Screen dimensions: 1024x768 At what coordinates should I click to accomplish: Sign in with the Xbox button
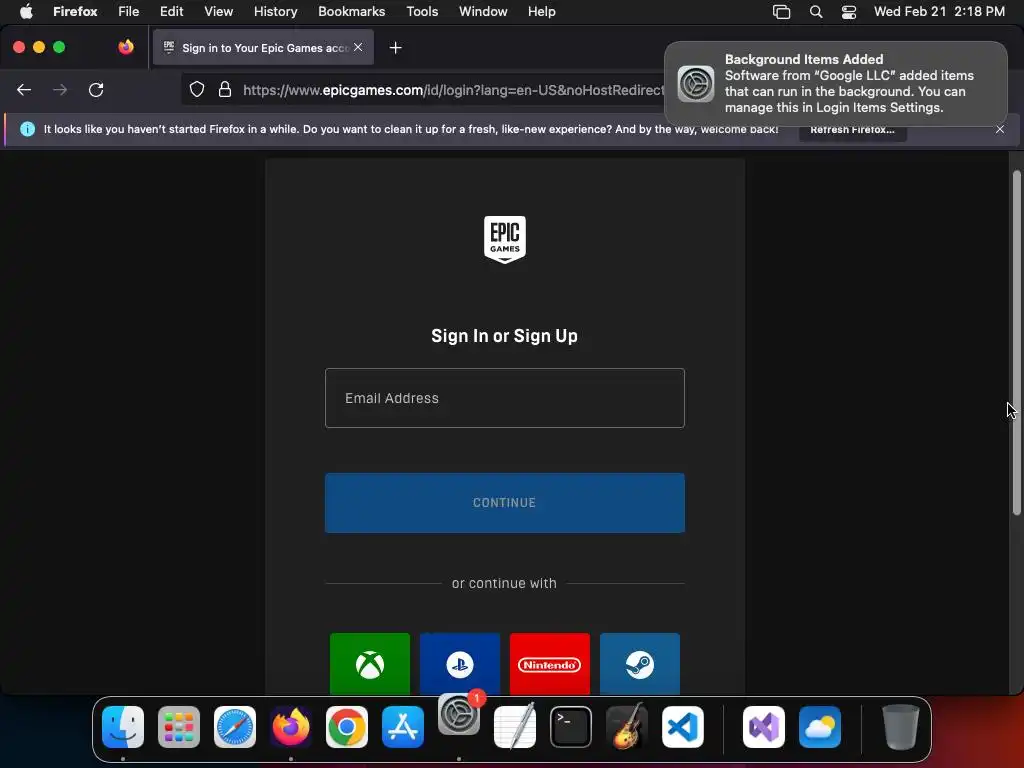click(370, 664)
